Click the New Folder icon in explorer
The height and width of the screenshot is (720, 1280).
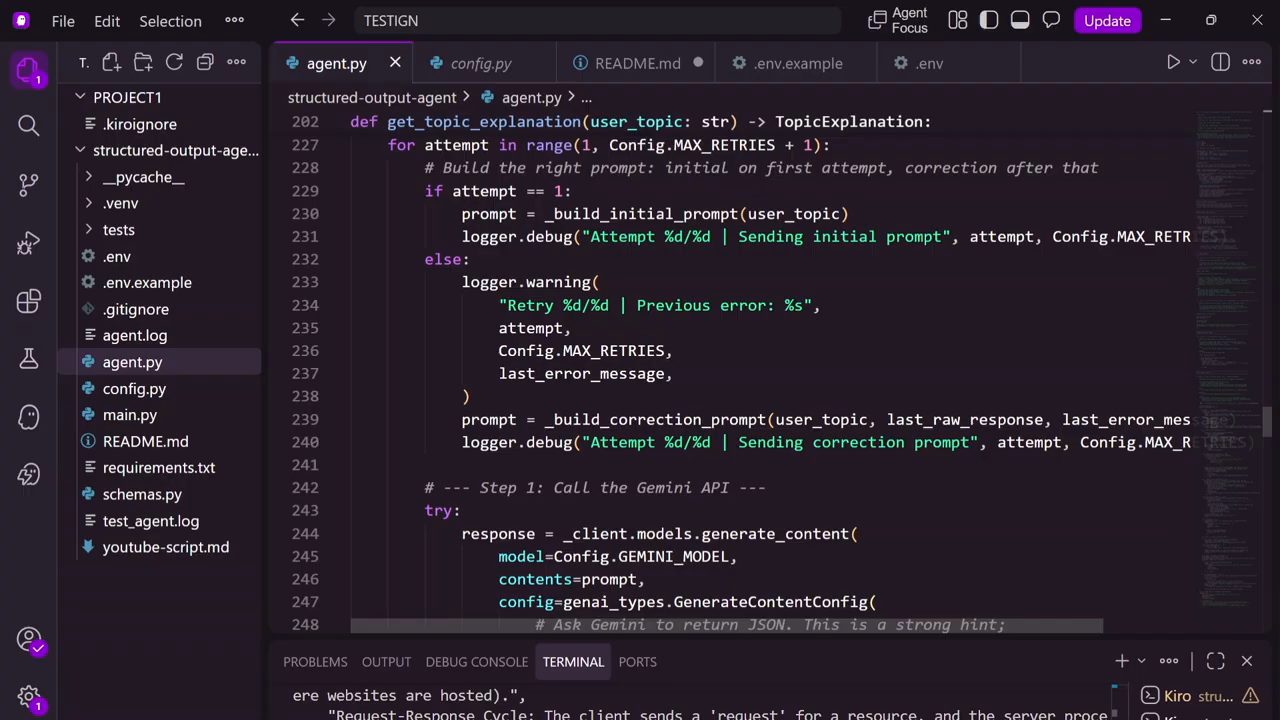point(143,62)
